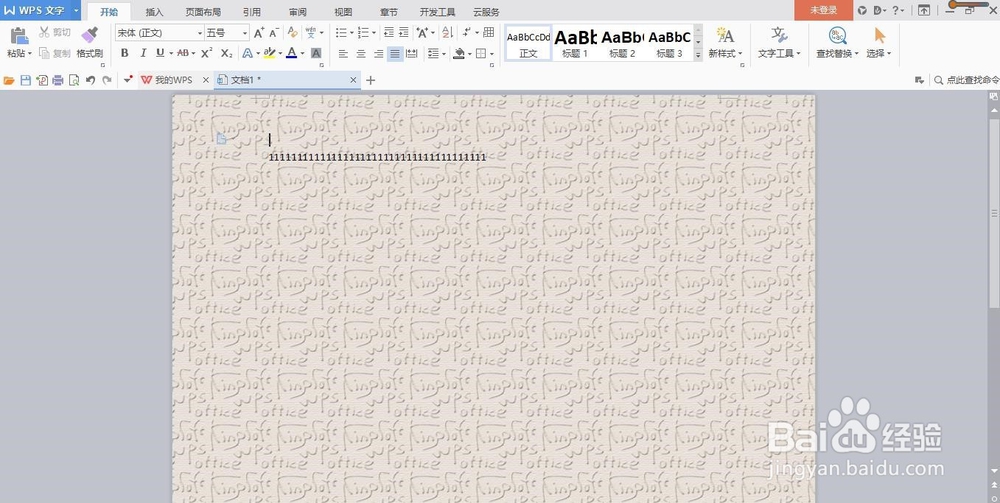Expand the line spacing dropdown

click(x=443, y=54)
